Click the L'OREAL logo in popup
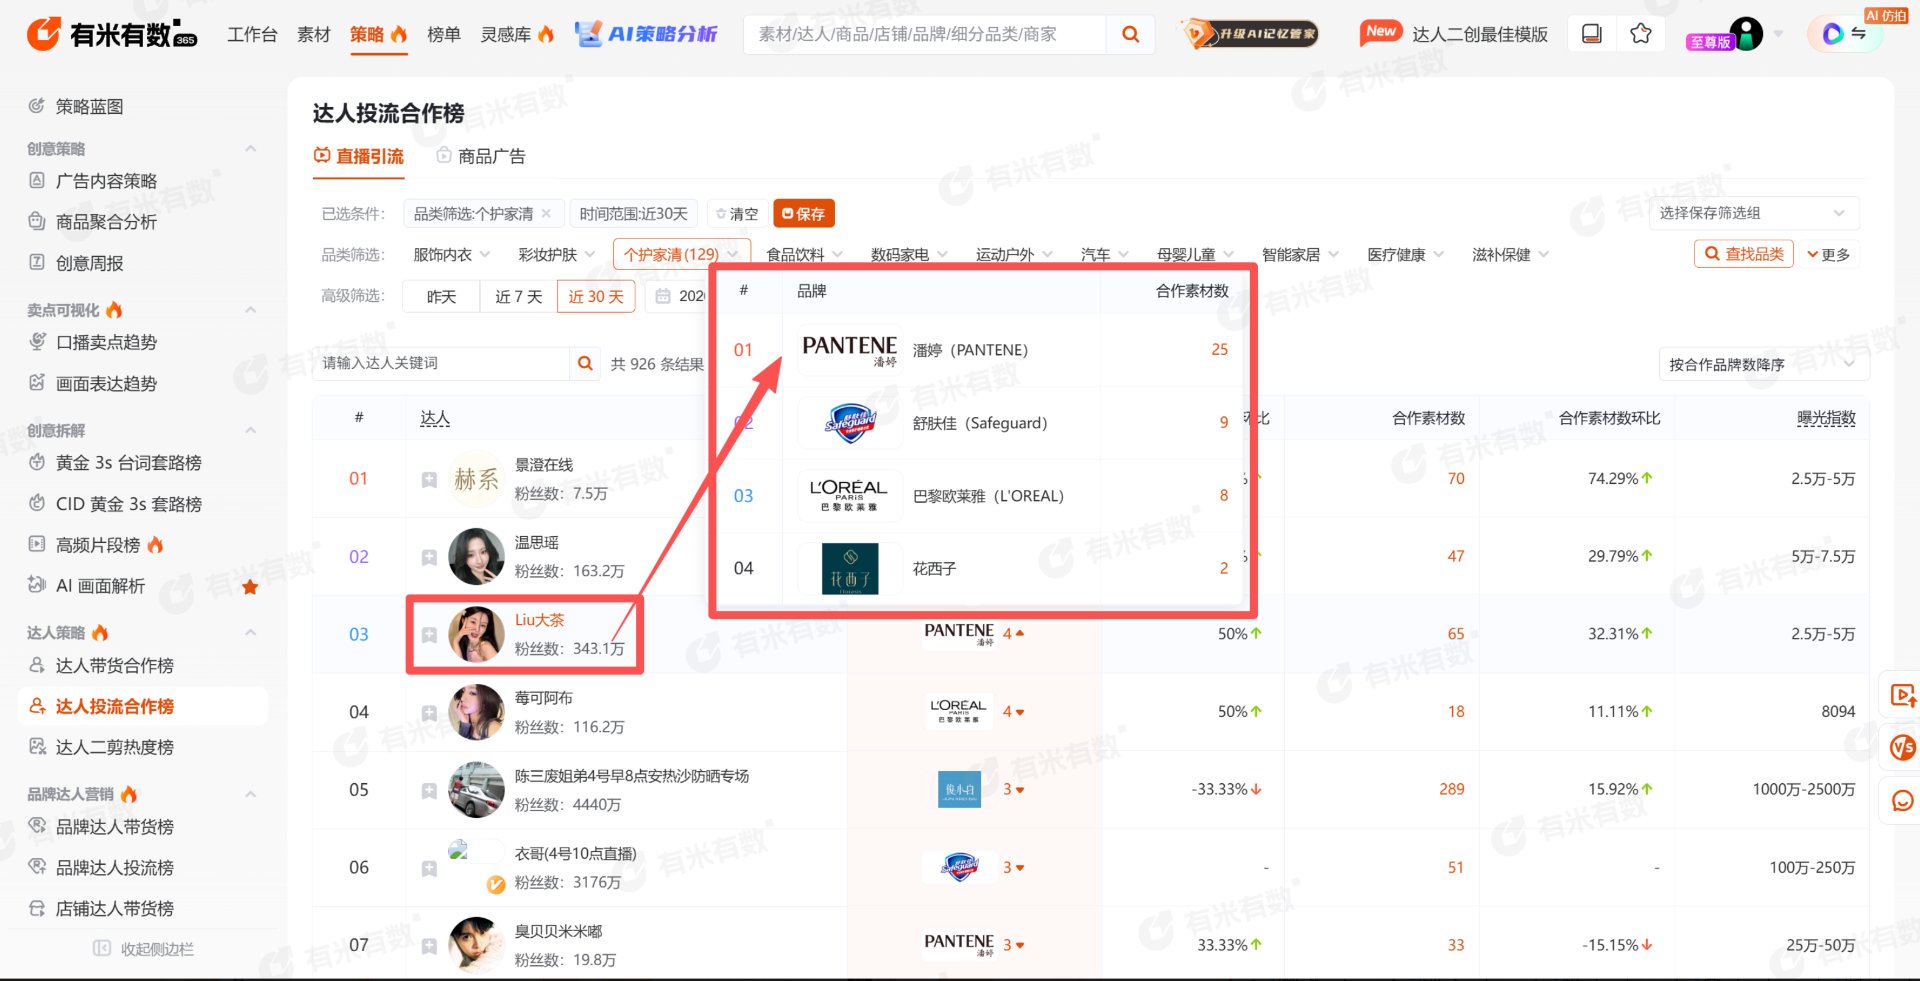1920x981 pixels. [x=850, y=495]
